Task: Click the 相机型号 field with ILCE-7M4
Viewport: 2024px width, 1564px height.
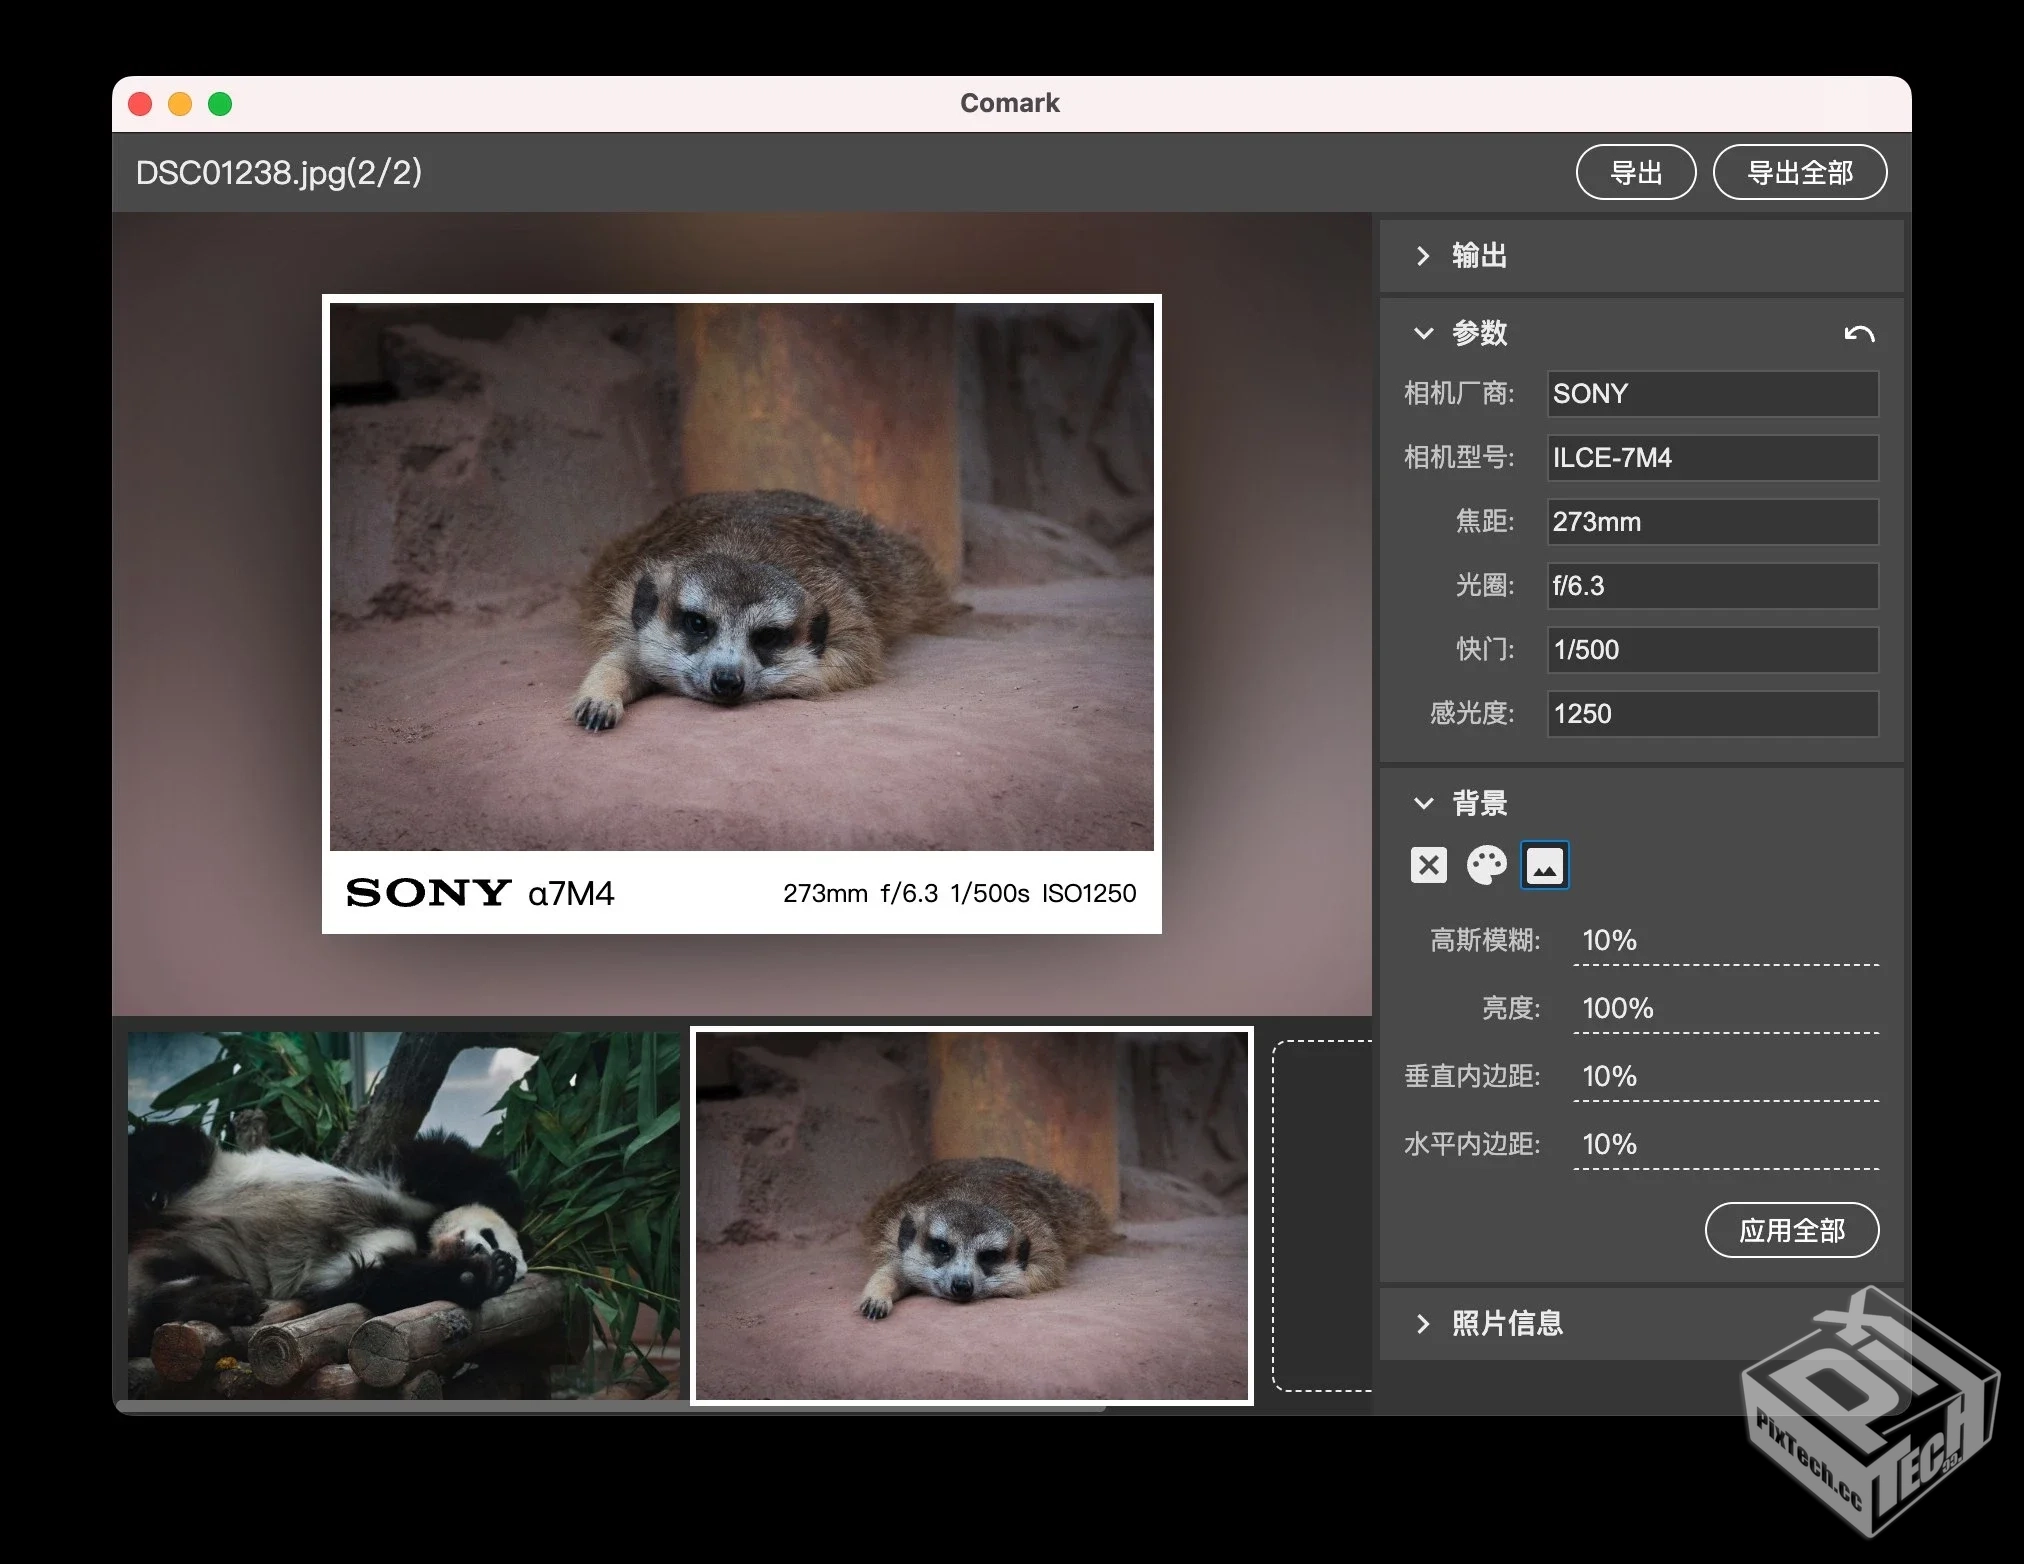Action: (1712, 458)
